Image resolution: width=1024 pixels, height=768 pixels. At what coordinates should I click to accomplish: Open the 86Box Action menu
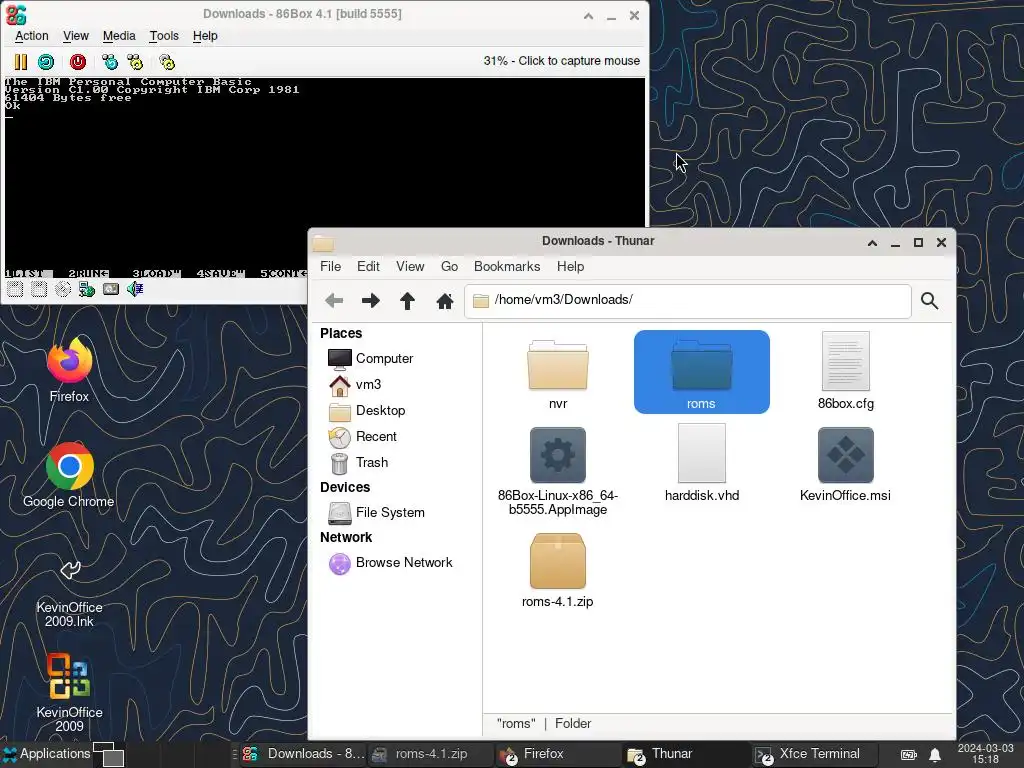(x=31, y=36)
